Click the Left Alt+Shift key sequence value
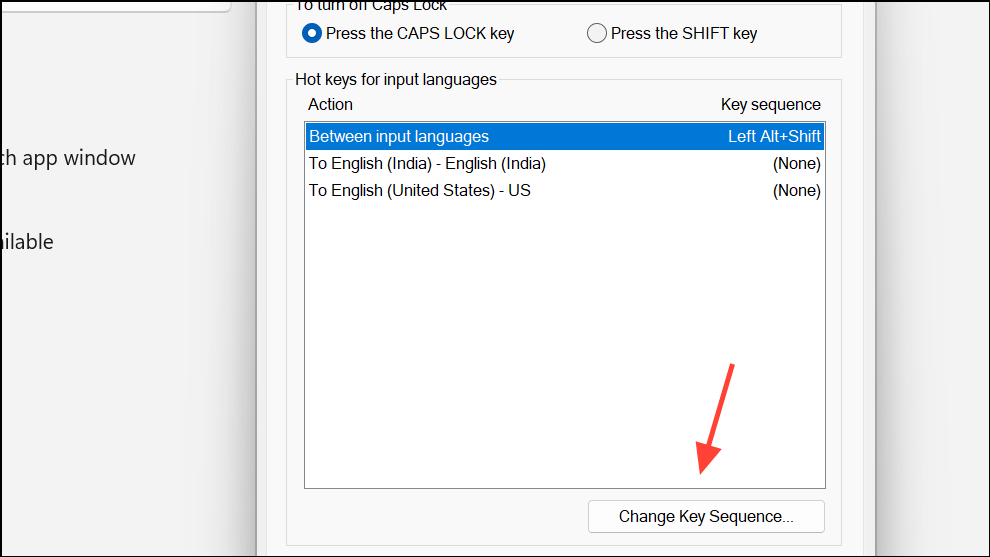This screenshot has height=557, width=990. pos(774,136)
